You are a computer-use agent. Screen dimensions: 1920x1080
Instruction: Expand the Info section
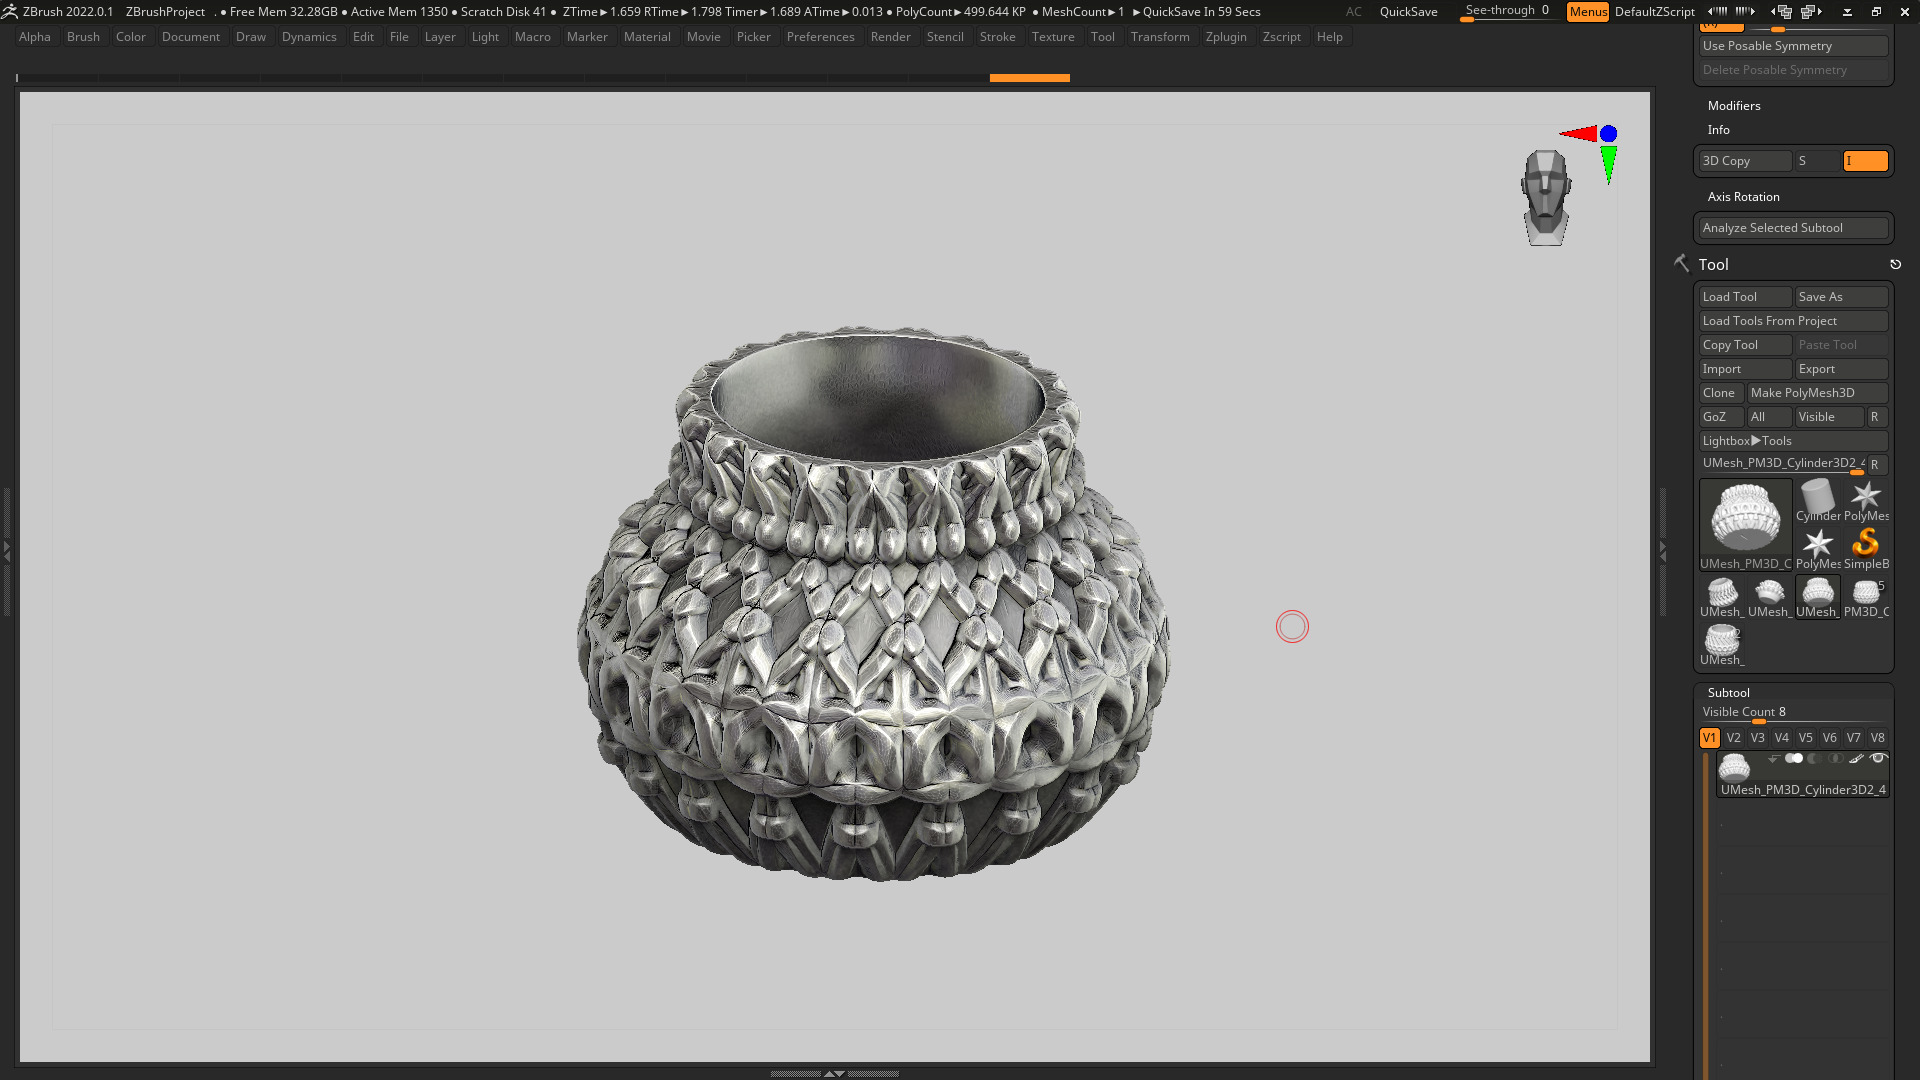coord(1718,129)
